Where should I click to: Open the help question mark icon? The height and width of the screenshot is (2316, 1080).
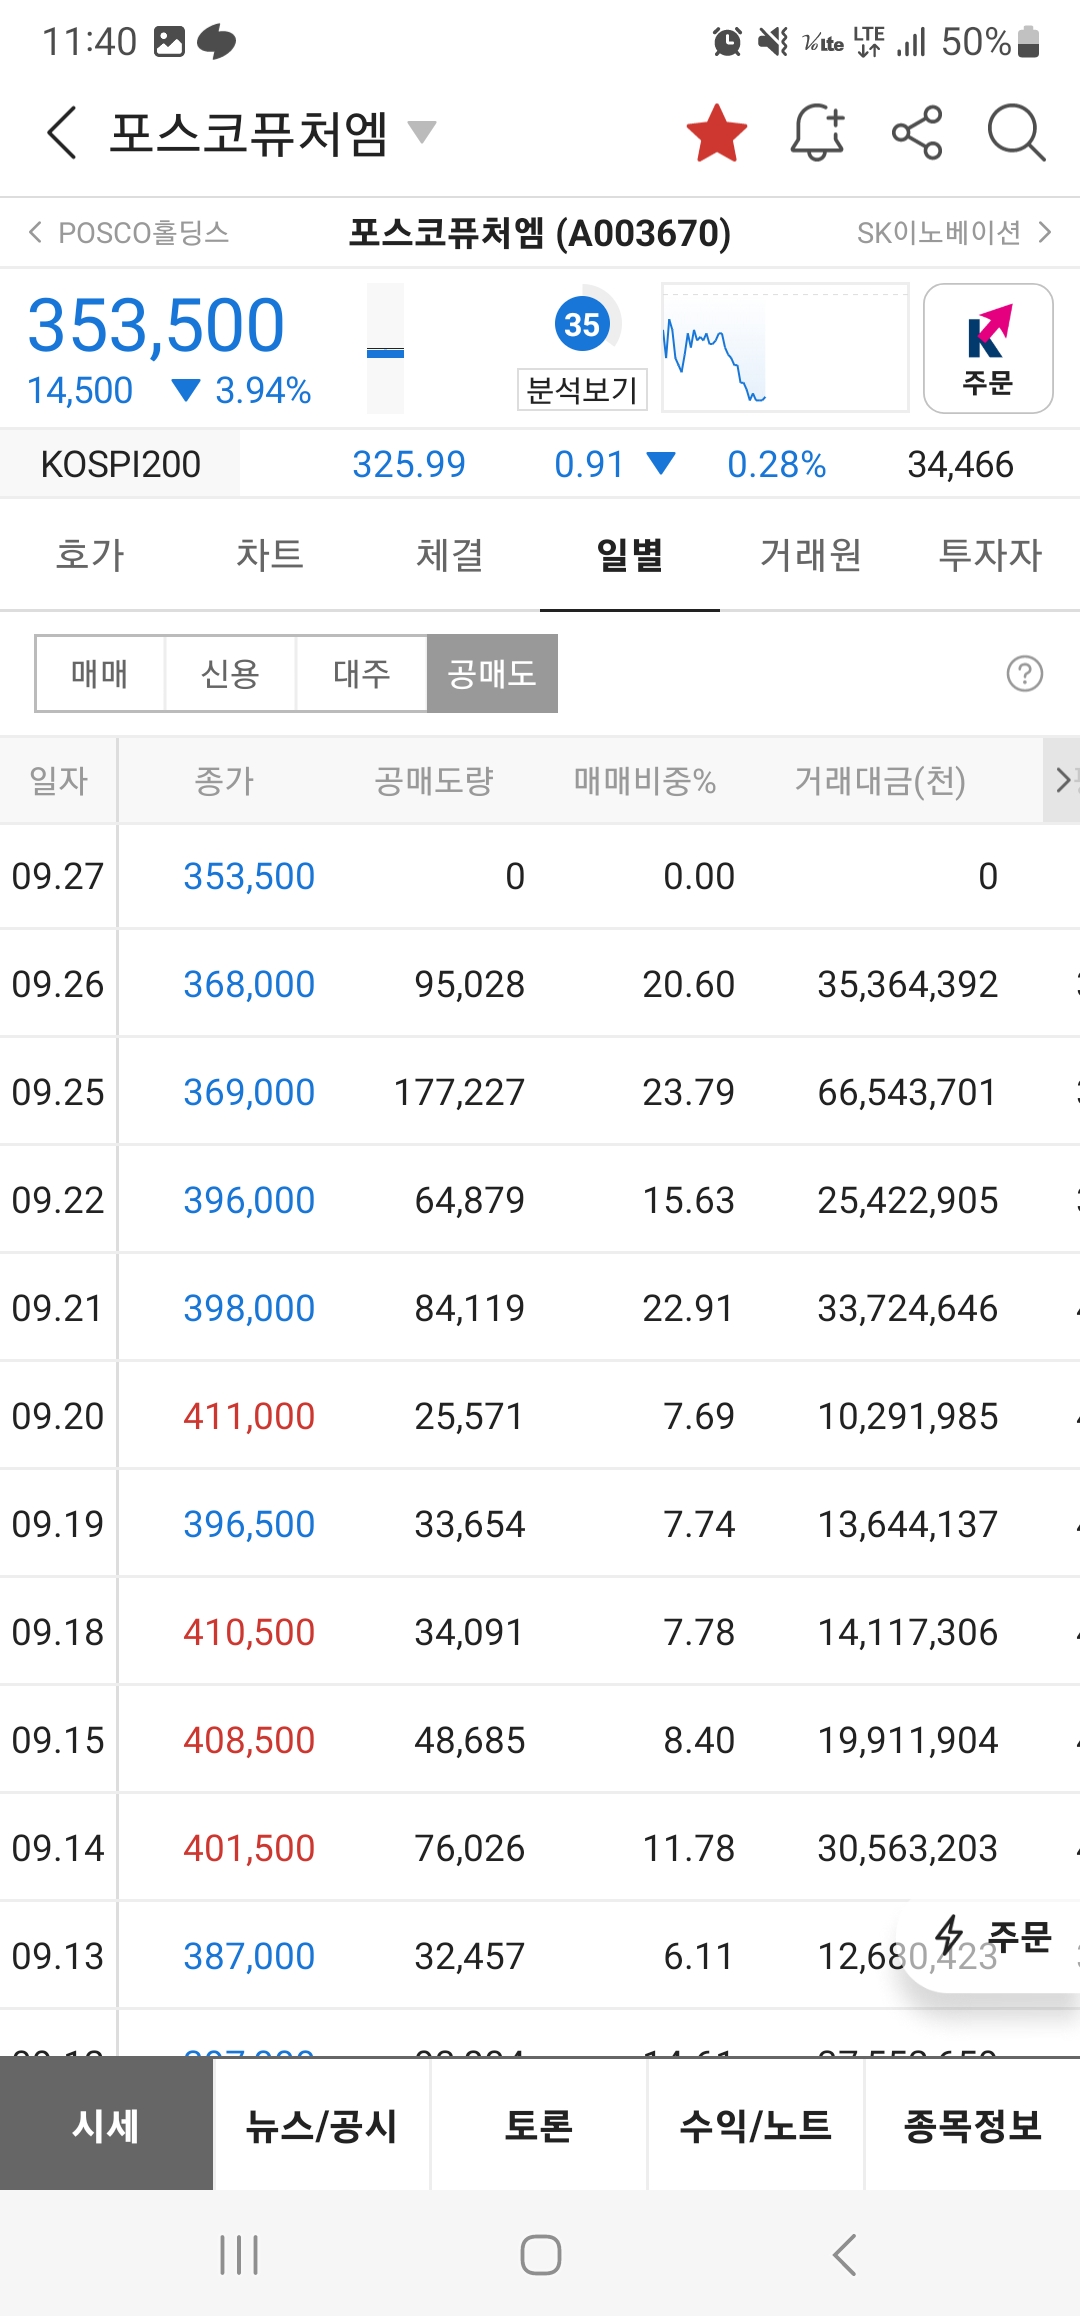click(x=1025, y=673)
